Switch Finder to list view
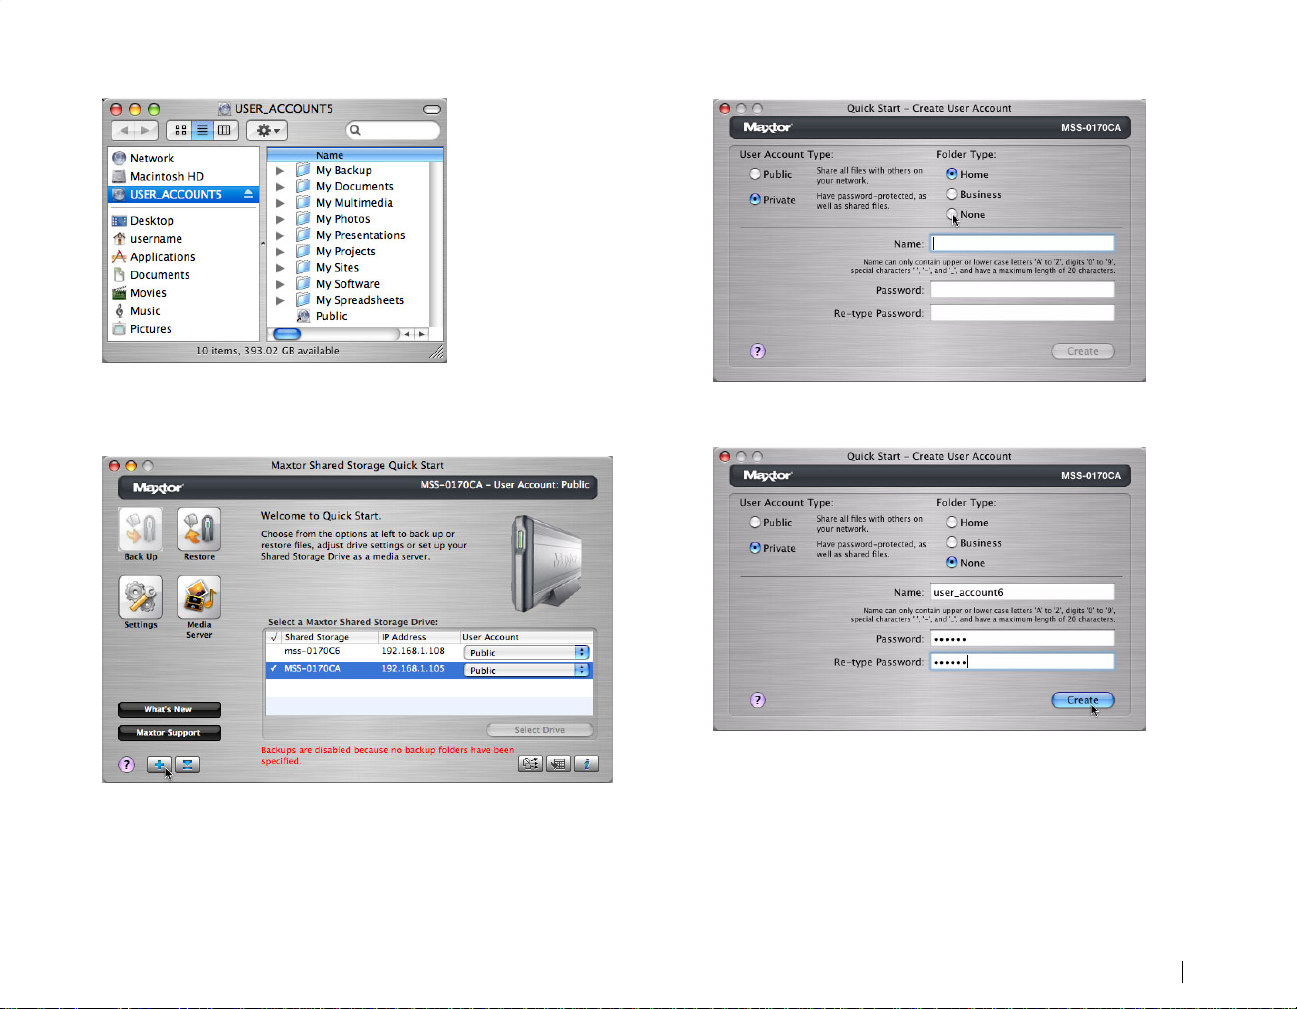 [202, 130]
